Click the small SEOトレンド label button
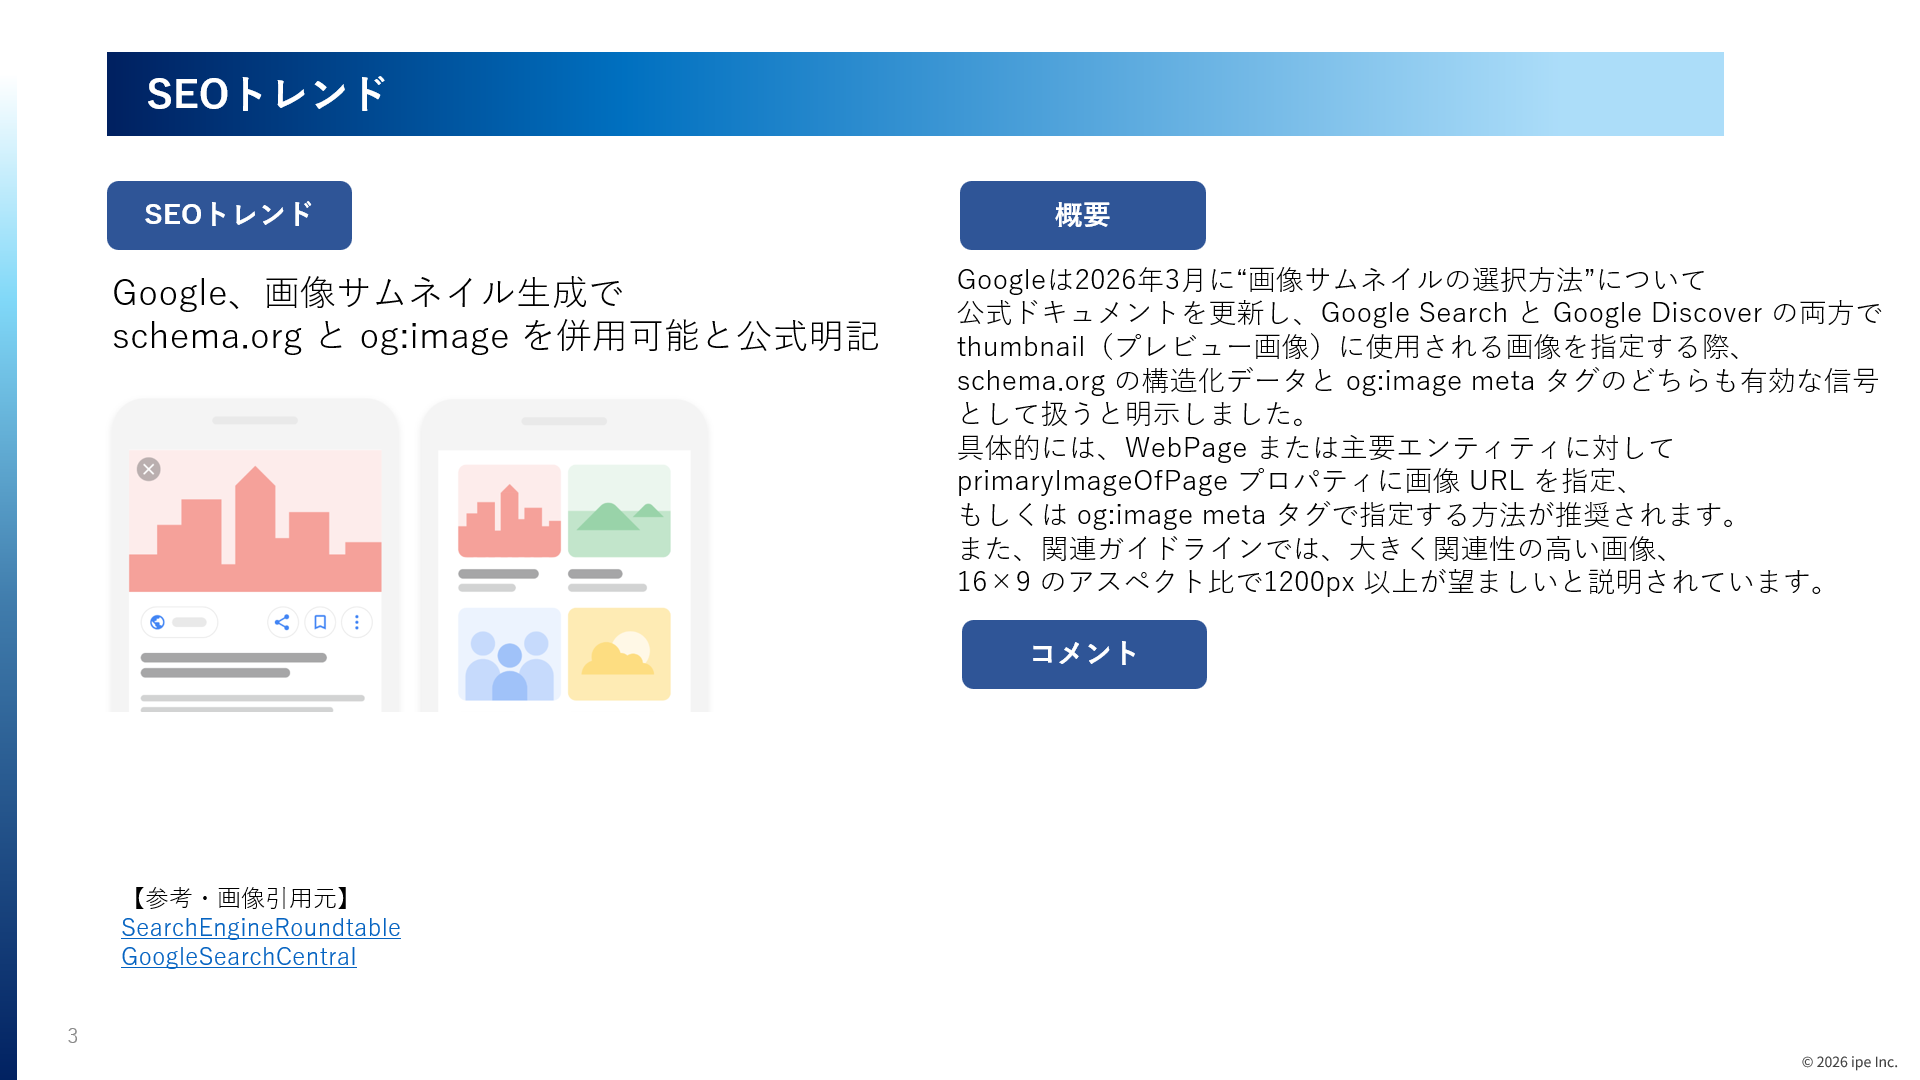The image size is (1920, 1080). pyautogui.click(x=229, y=215)
